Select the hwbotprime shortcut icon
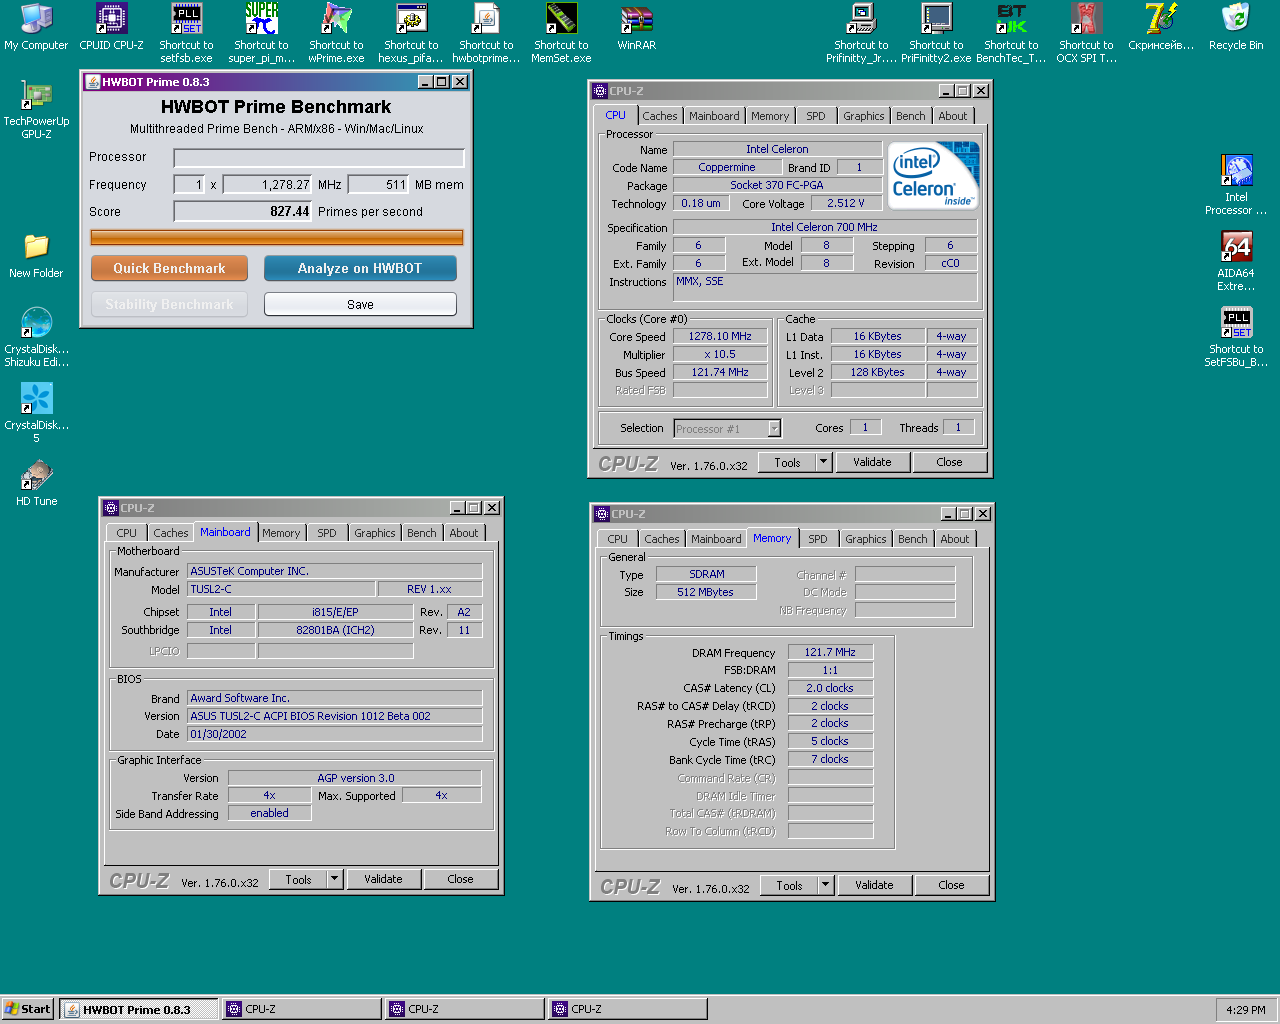 pos(486,33)
